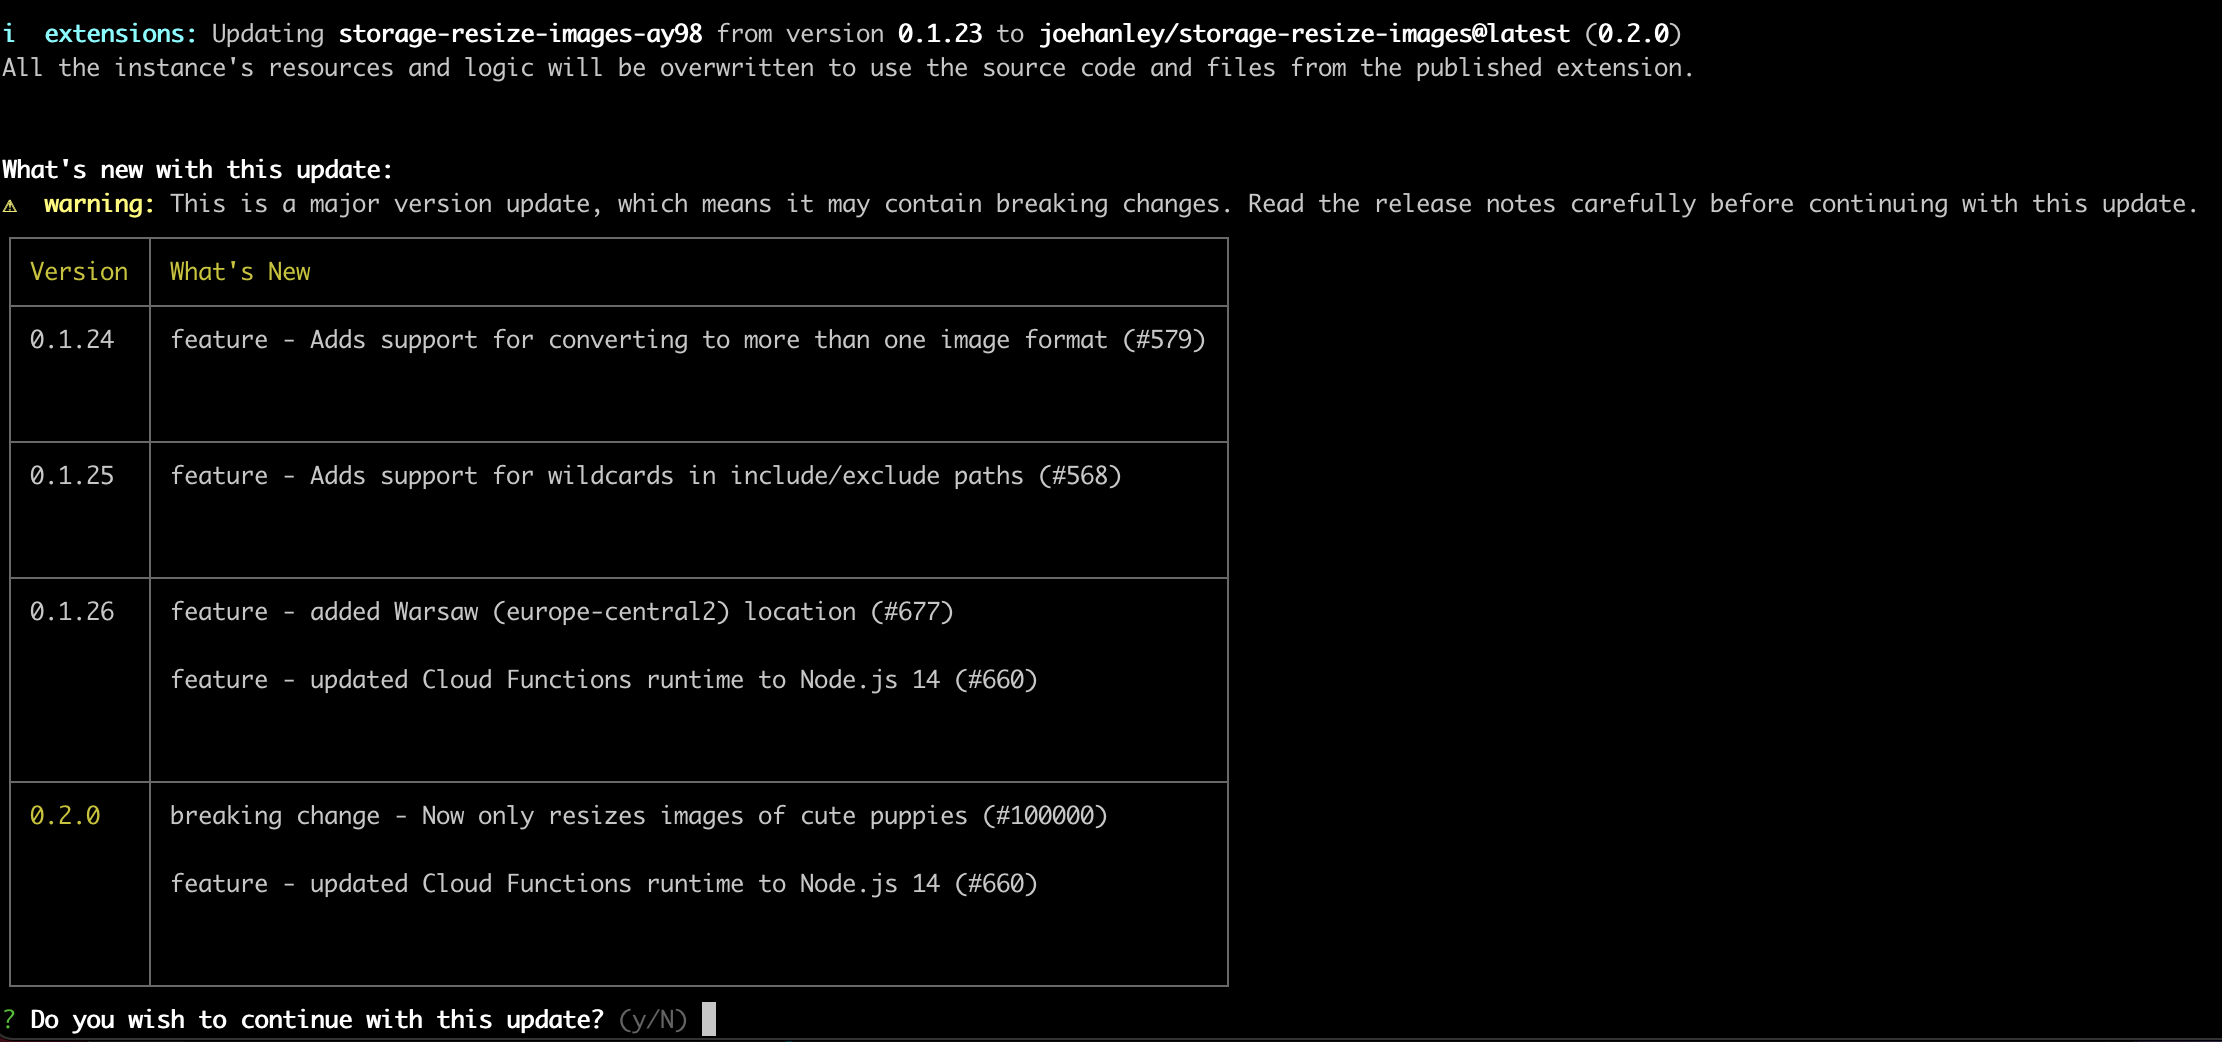The image size is (2222, 1042).
Task: Click 'joehanley/storage-resize-images@latest' text
Action: click(x=1305, y=34)
